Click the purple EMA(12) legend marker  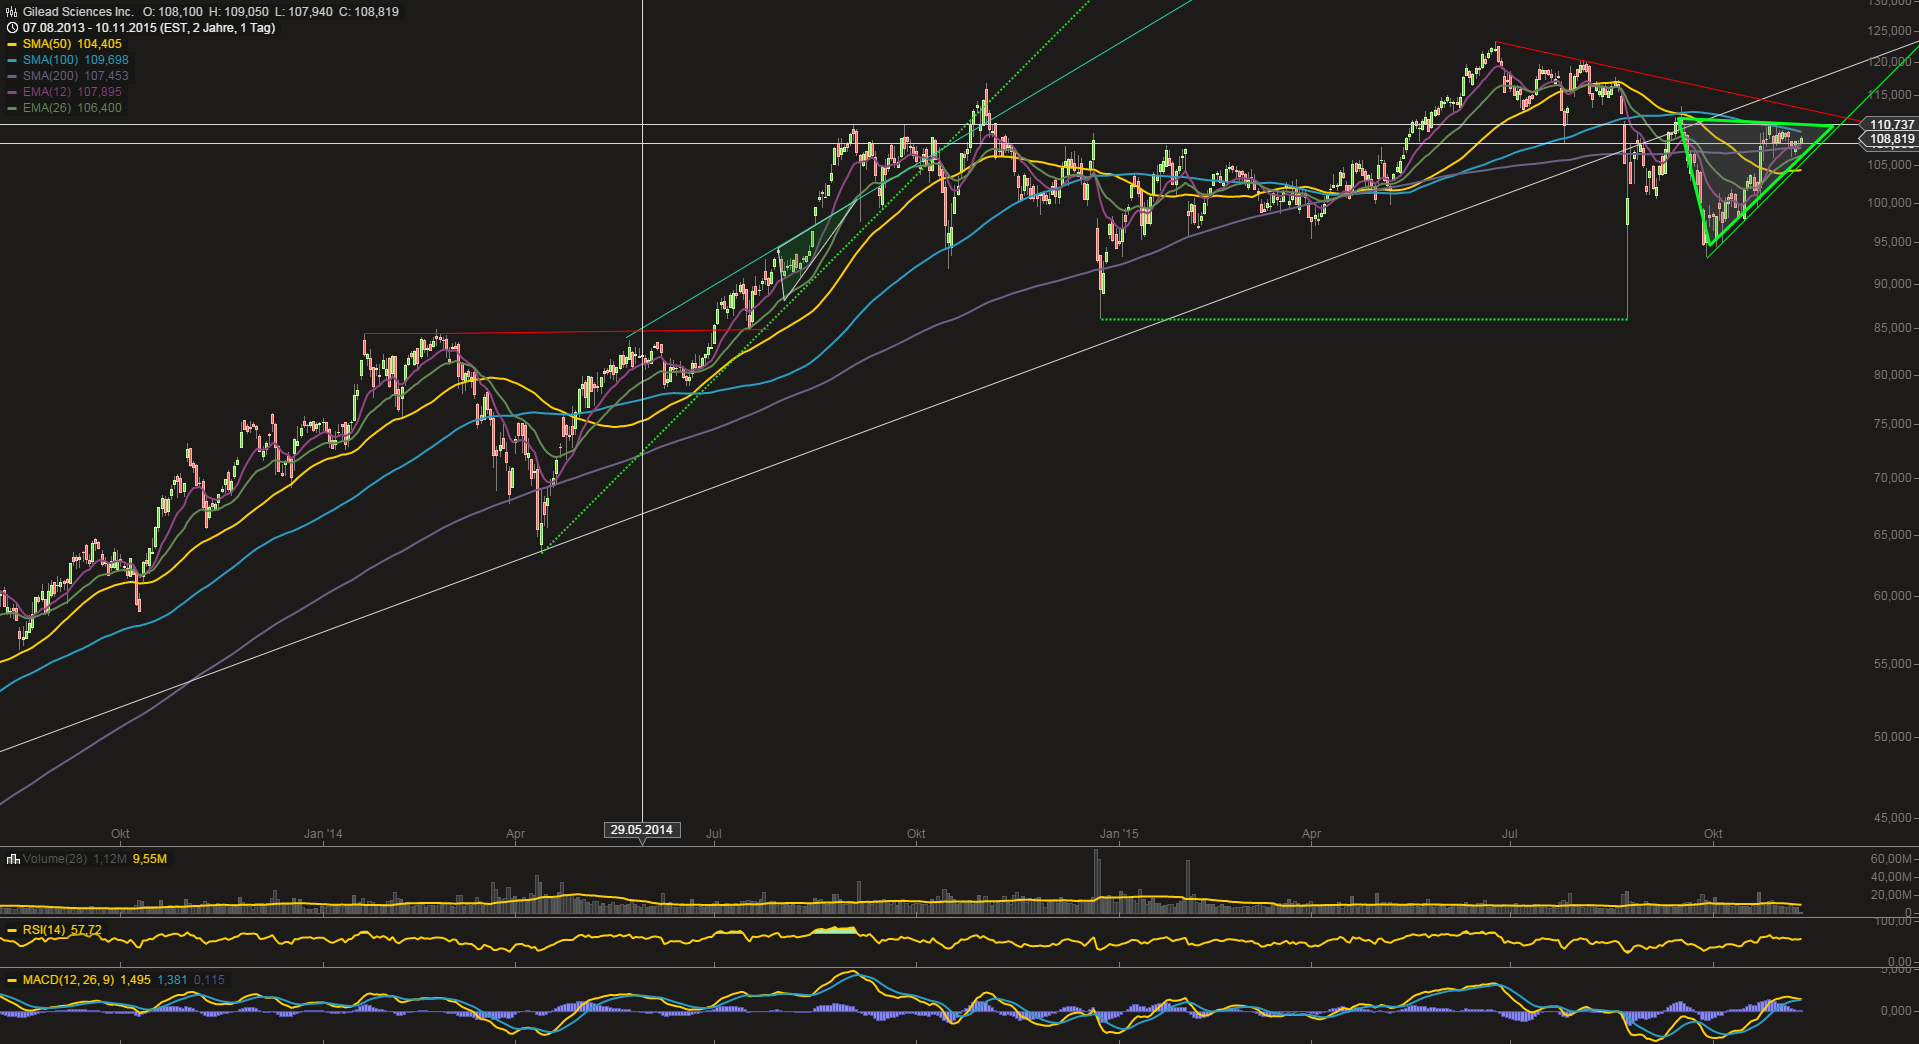tap(12, 92)
